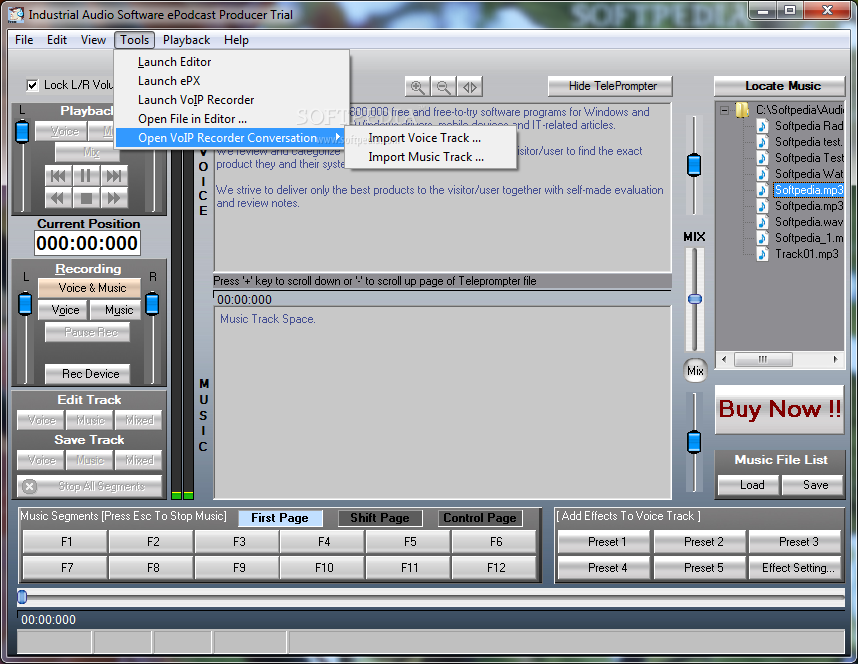Click the Buy Now !! button

[779, 409]
